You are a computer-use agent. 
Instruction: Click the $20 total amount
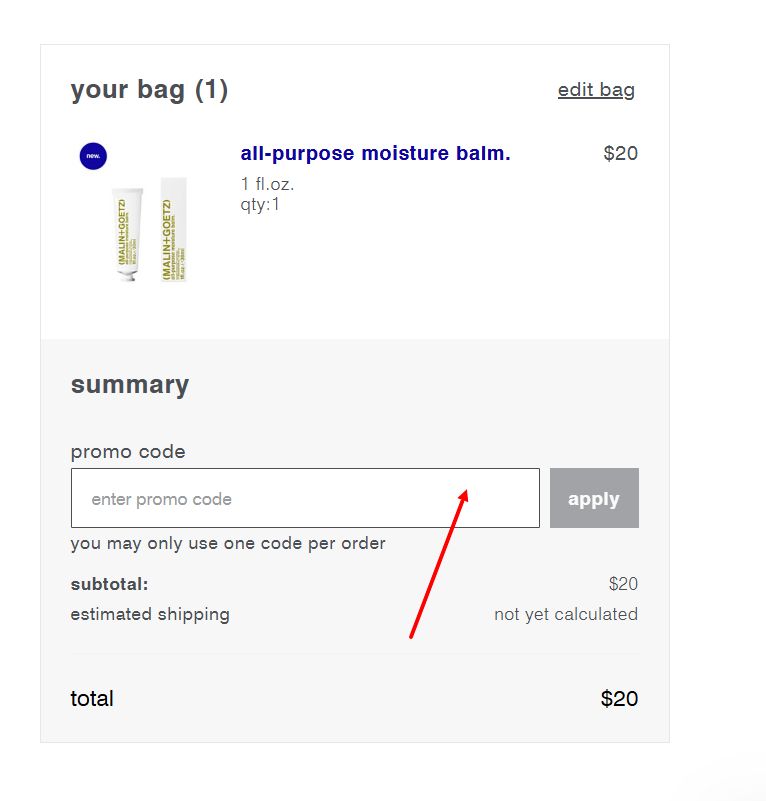[619, 698]
